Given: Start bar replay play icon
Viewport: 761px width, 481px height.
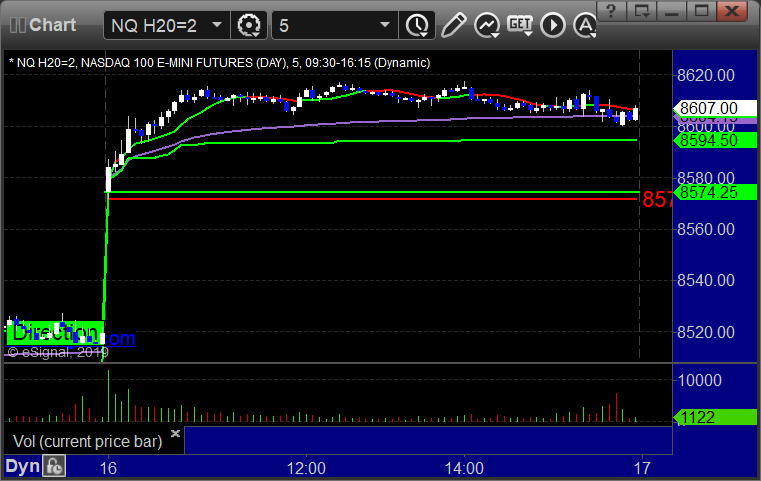Looking at the screenshot, I should [553, 25].
